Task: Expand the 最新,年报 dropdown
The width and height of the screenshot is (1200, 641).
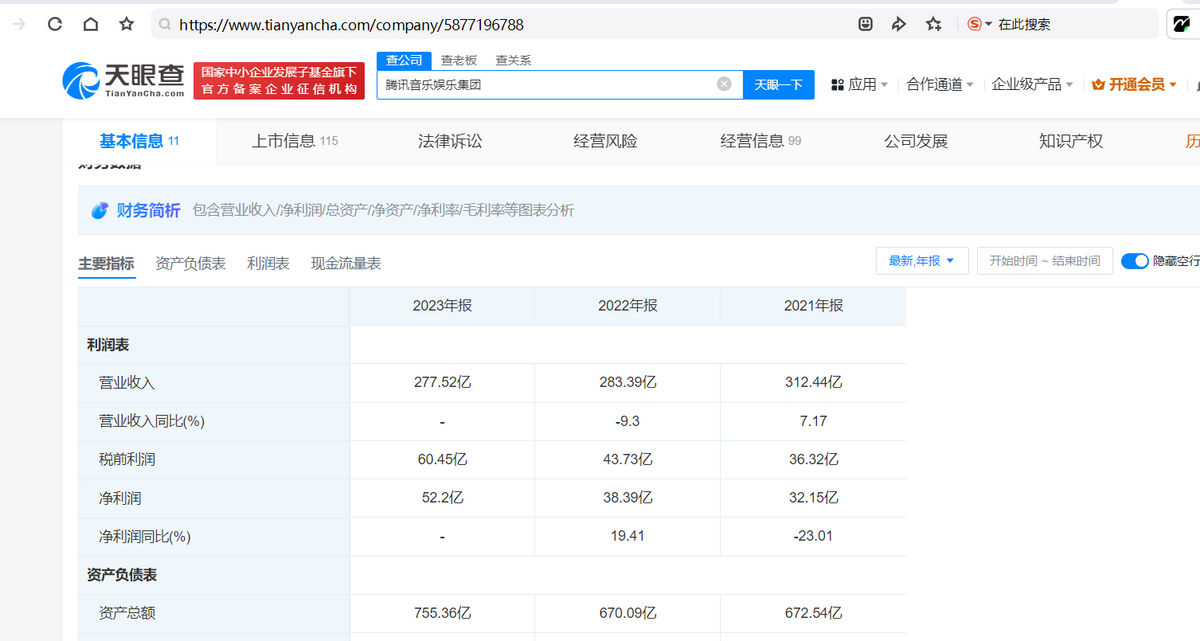Action: tap(921, 261)
